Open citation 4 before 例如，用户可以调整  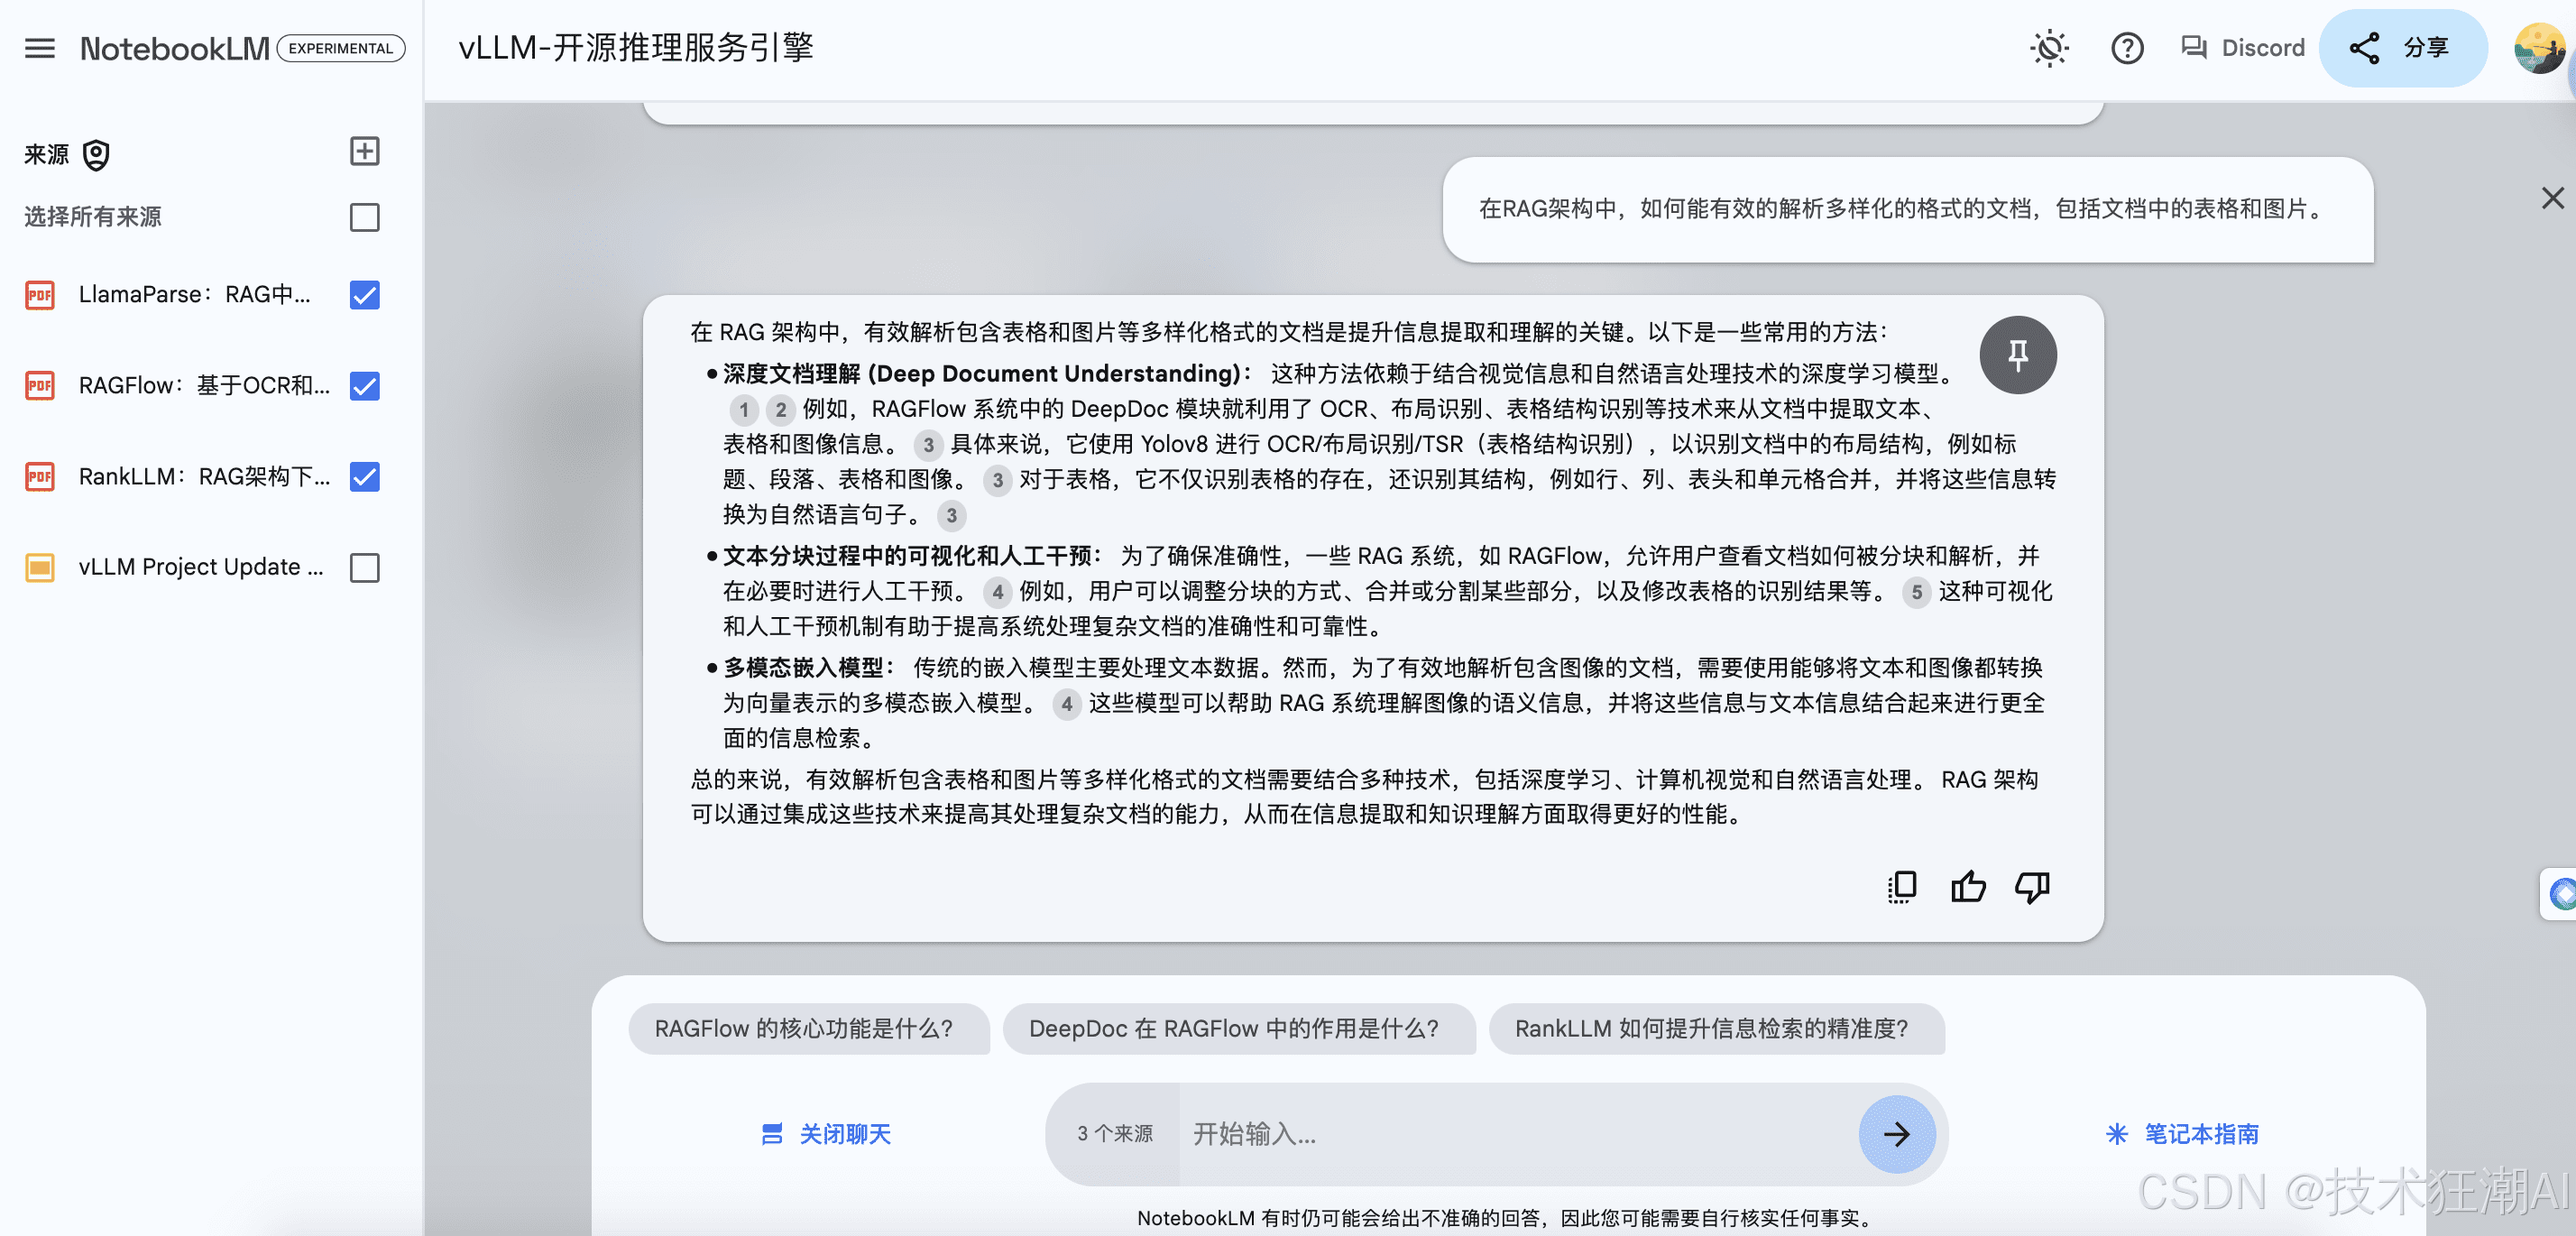pyautogui.click(x=997, y=592)
